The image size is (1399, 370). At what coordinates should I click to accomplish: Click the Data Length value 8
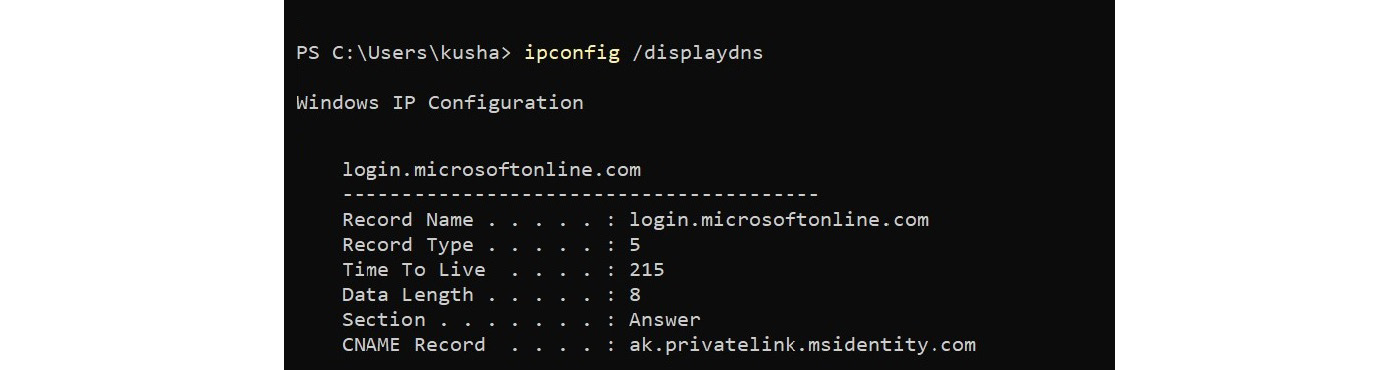pos(635,295)
